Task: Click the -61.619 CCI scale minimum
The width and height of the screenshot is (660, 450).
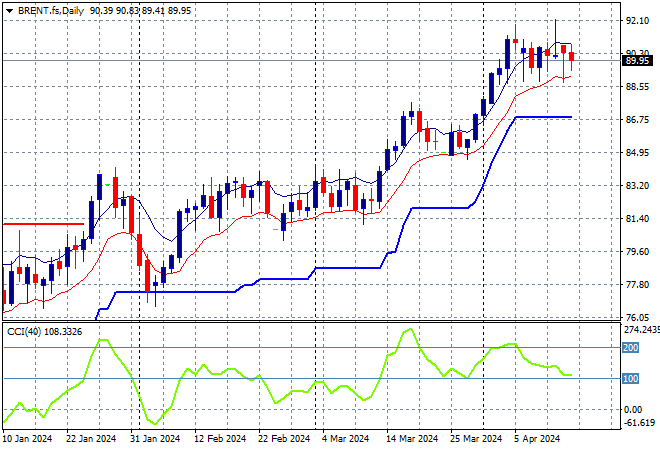Action: 638,424
